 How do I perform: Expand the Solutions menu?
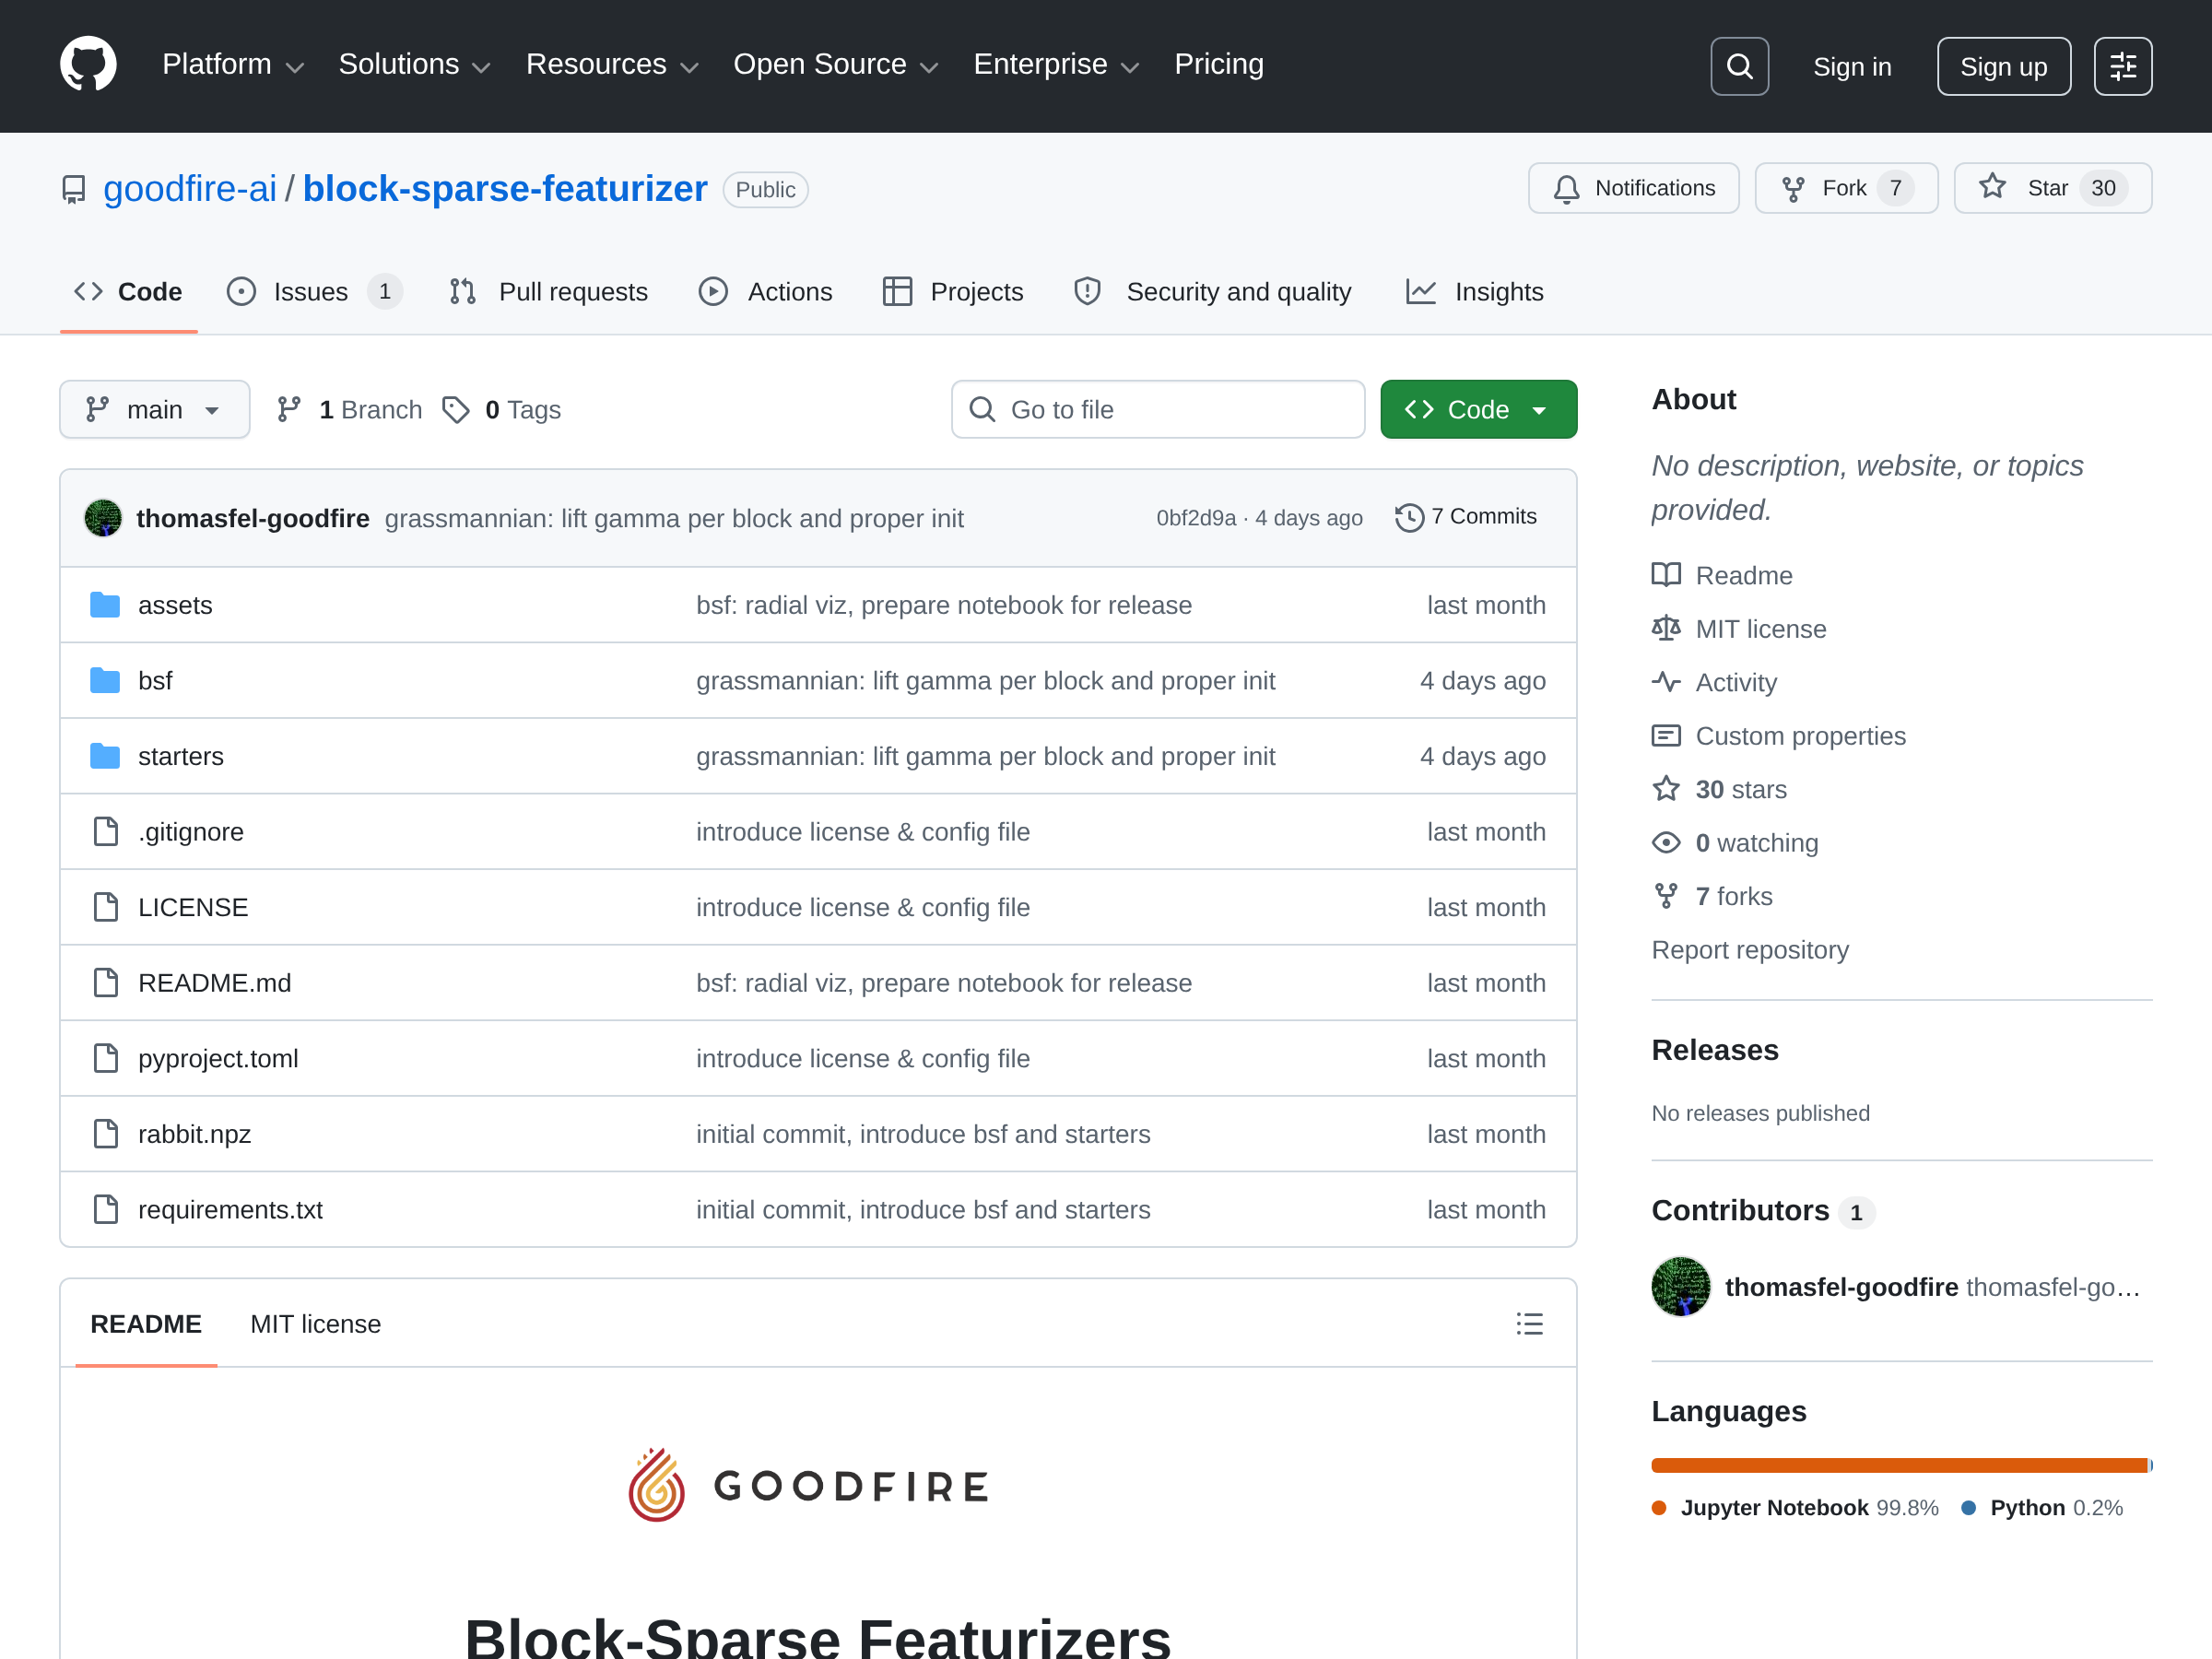(x=414, y=65)
